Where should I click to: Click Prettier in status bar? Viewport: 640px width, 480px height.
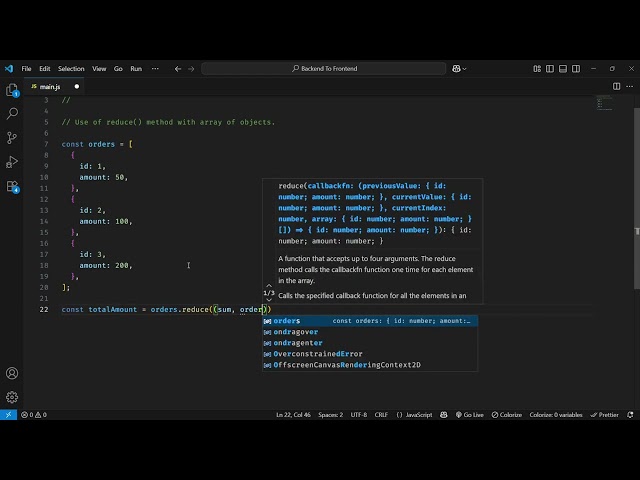(x=604, y=415)
